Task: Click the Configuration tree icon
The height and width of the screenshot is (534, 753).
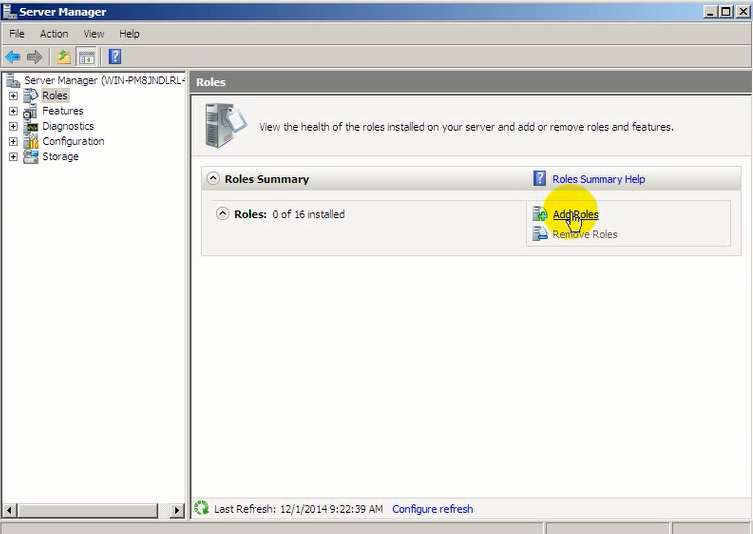Action: 31,141
